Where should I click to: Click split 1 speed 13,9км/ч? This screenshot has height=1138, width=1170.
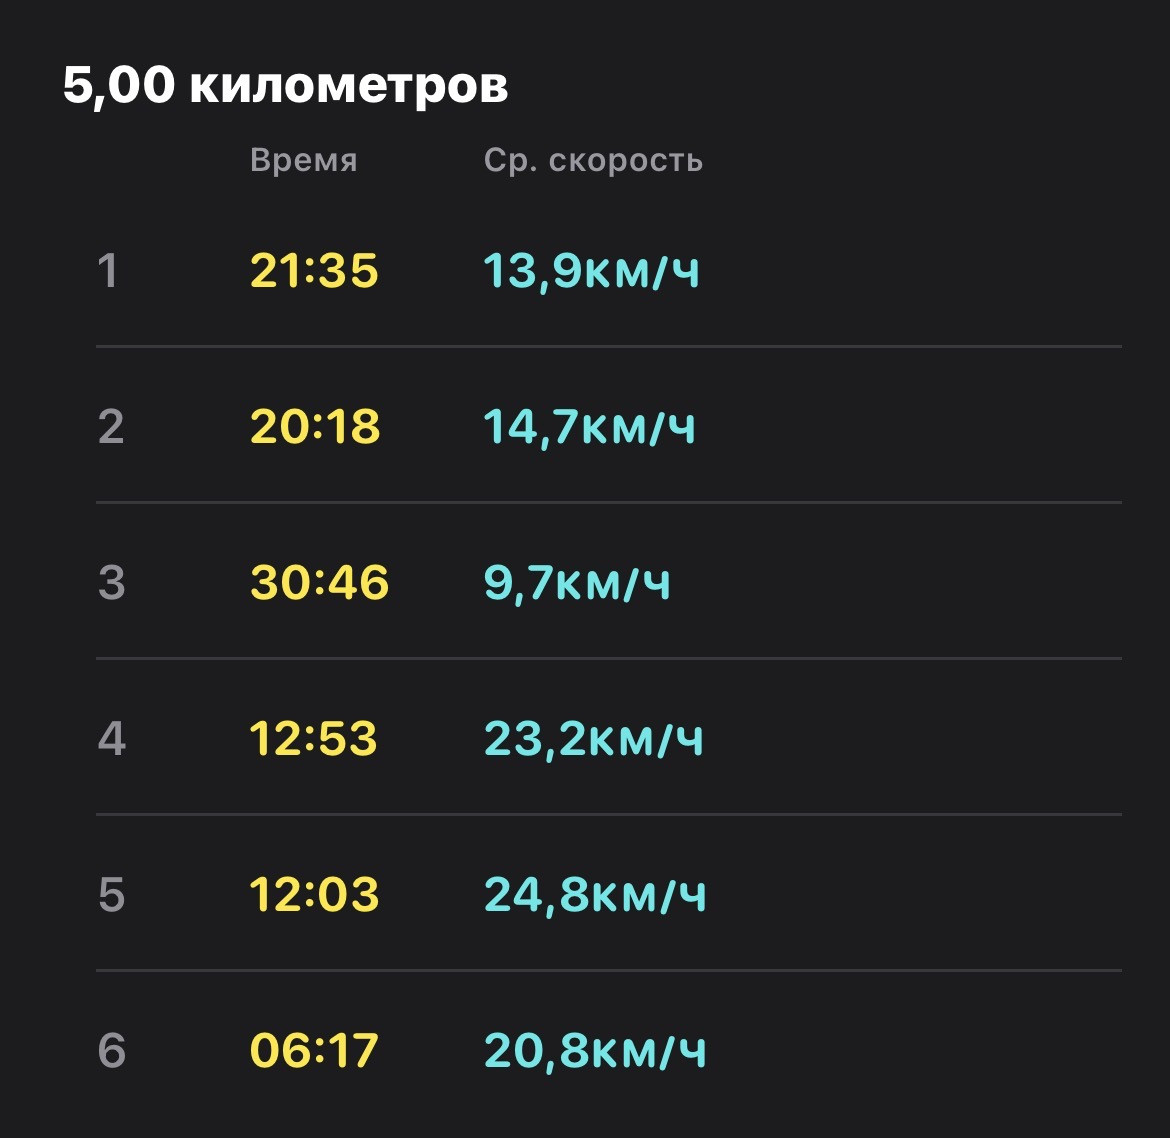click(592, 270)
